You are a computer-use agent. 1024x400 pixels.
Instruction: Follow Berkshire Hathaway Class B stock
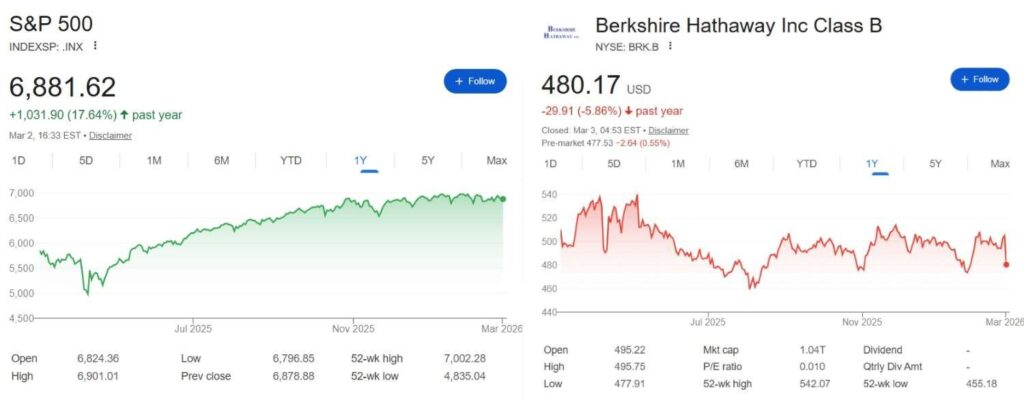click(979, 80)
